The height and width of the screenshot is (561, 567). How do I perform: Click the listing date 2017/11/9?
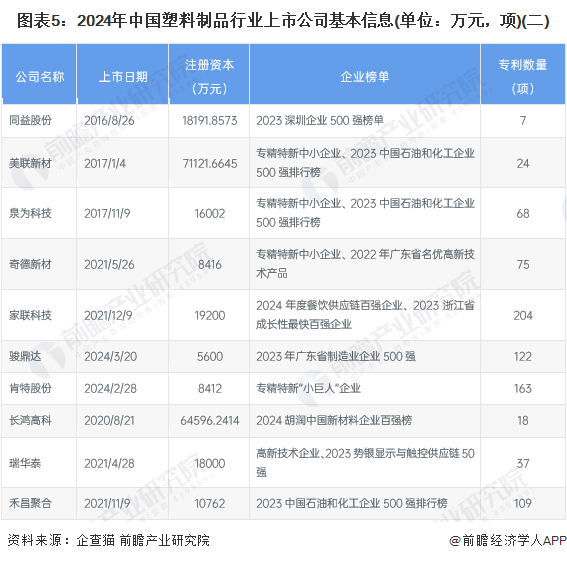click(x=107, y=213)
